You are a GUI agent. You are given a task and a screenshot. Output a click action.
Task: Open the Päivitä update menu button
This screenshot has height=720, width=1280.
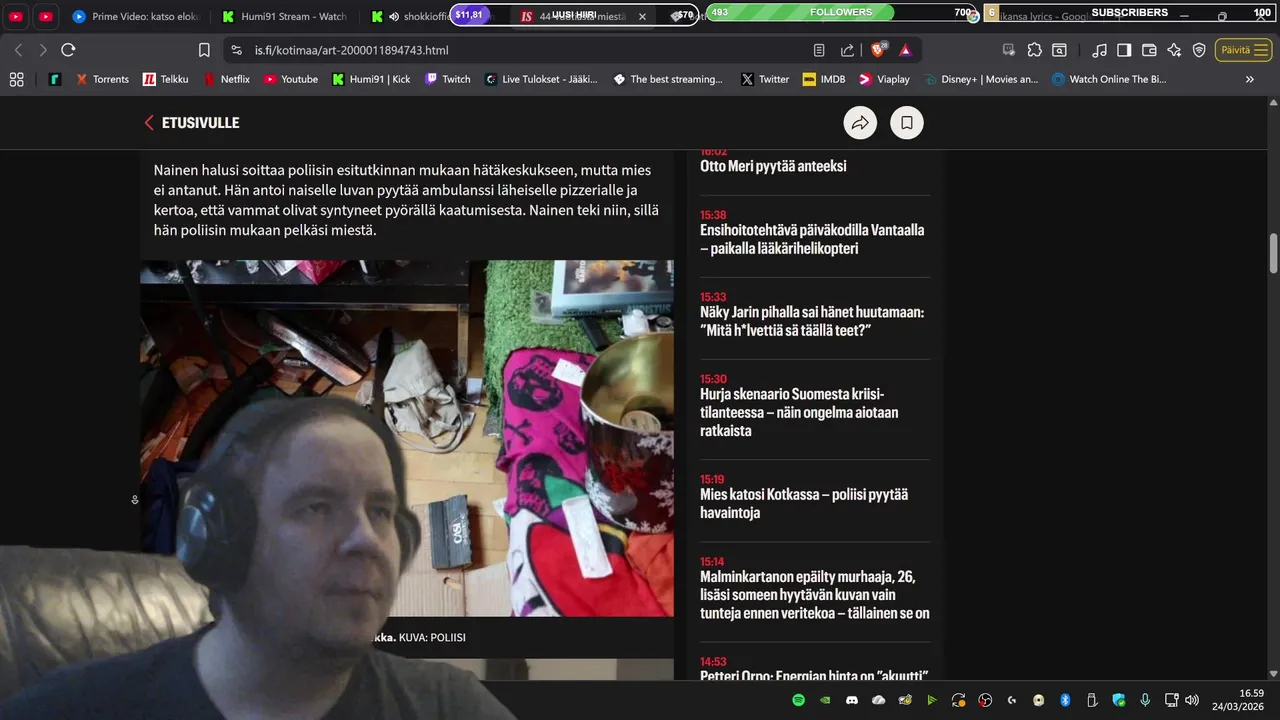click(1243, 50)
